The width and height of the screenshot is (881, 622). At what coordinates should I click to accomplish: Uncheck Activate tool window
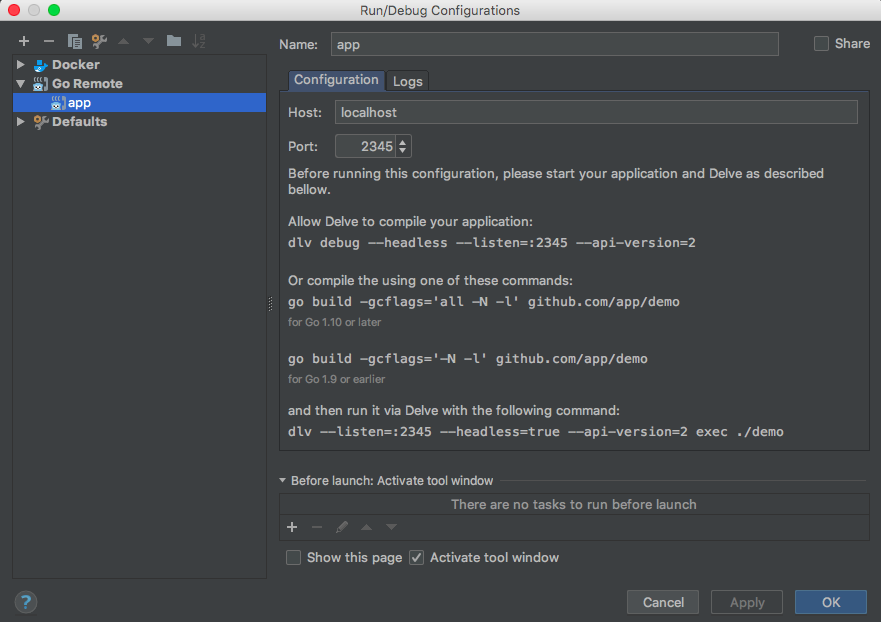coord(417,558)
